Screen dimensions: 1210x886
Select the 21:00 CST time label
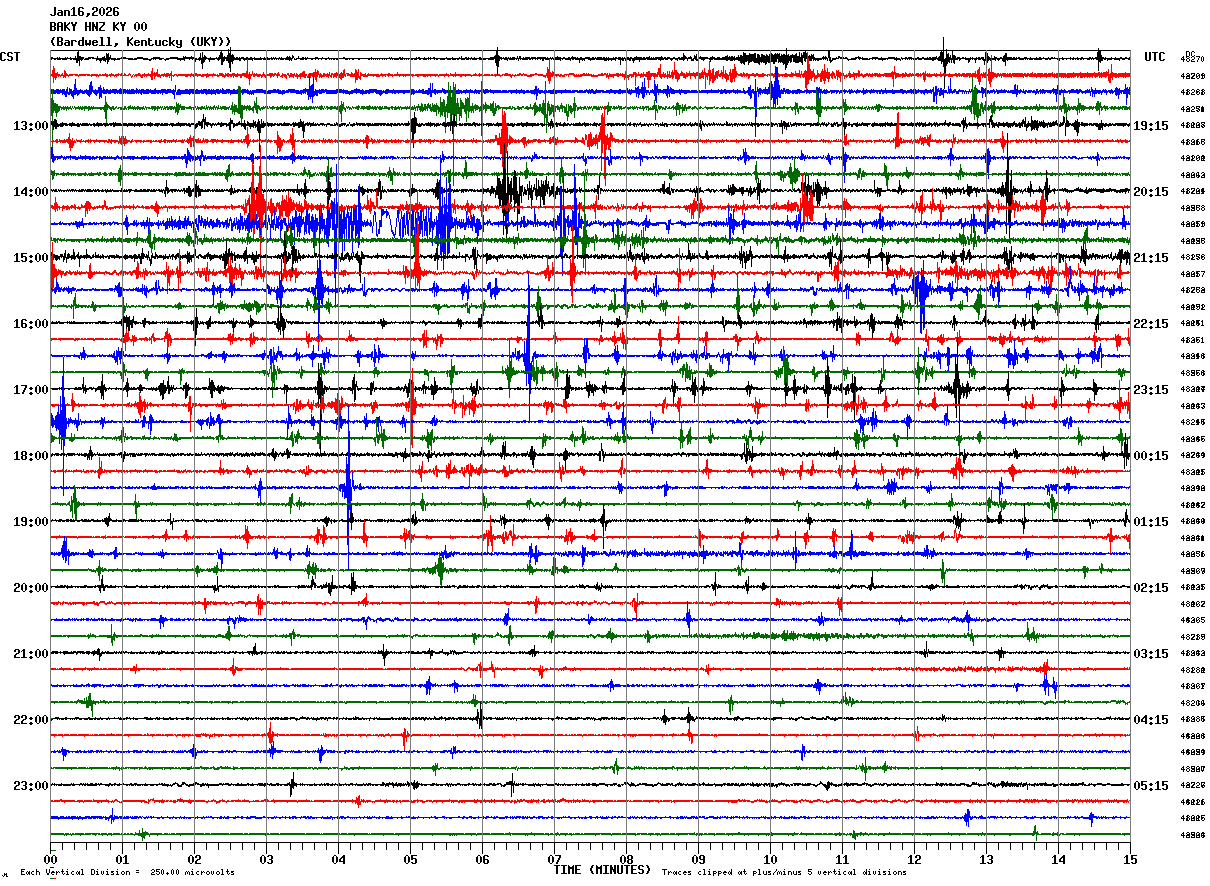coord(31,654)
